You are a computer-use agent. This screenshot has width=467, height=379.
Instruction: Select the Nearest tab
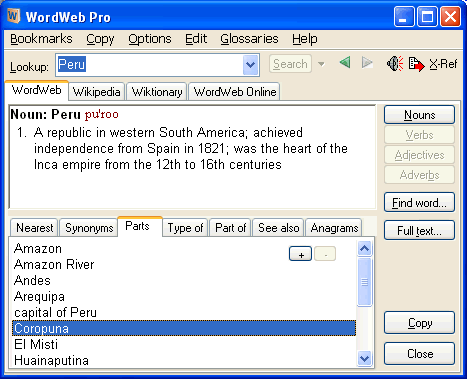point(34,228)
